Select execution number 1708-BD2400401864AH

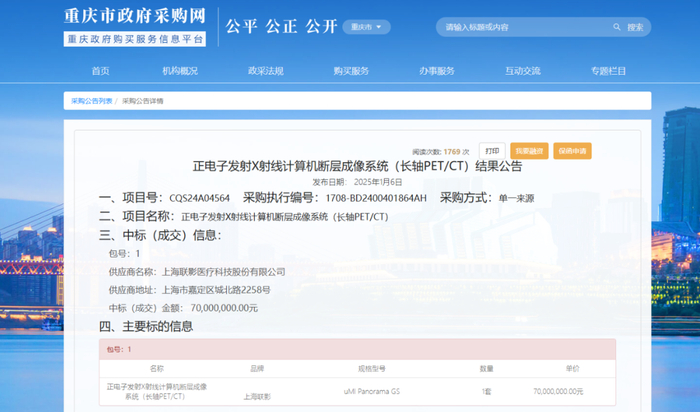[376, 198]
